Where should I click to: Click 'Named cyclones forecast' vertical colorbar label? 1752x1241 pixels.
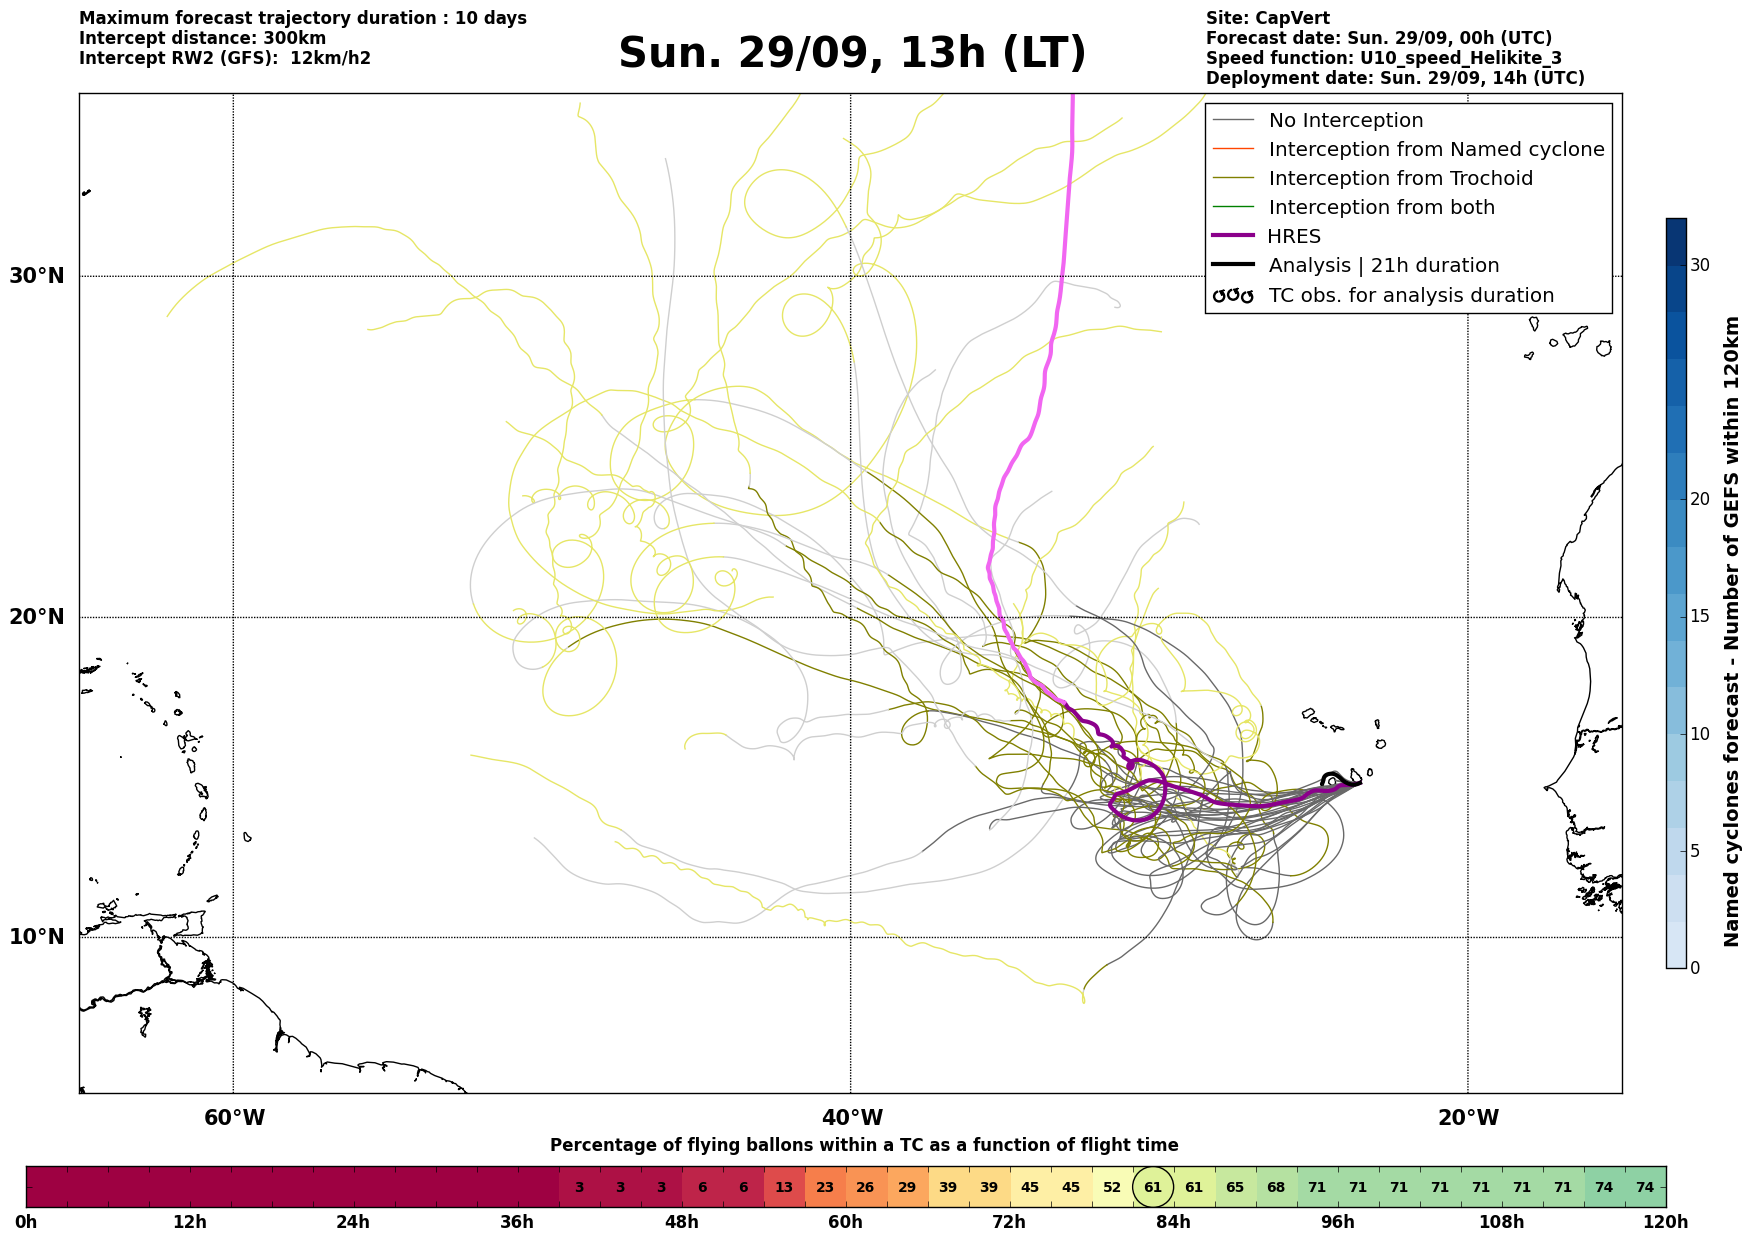pos(1732,631)
